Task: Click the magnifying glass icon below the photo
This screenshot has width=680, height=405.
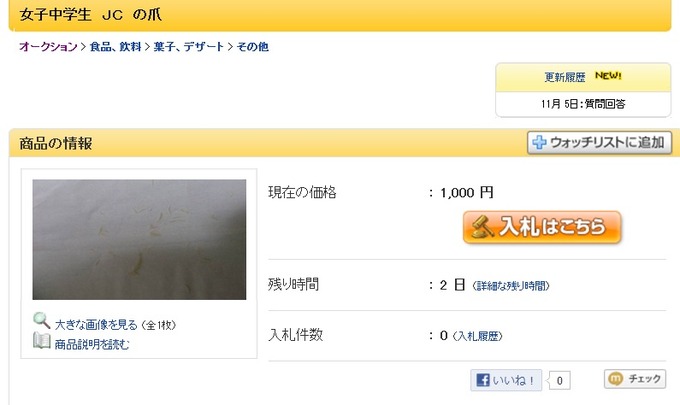Action: [42, 321]
